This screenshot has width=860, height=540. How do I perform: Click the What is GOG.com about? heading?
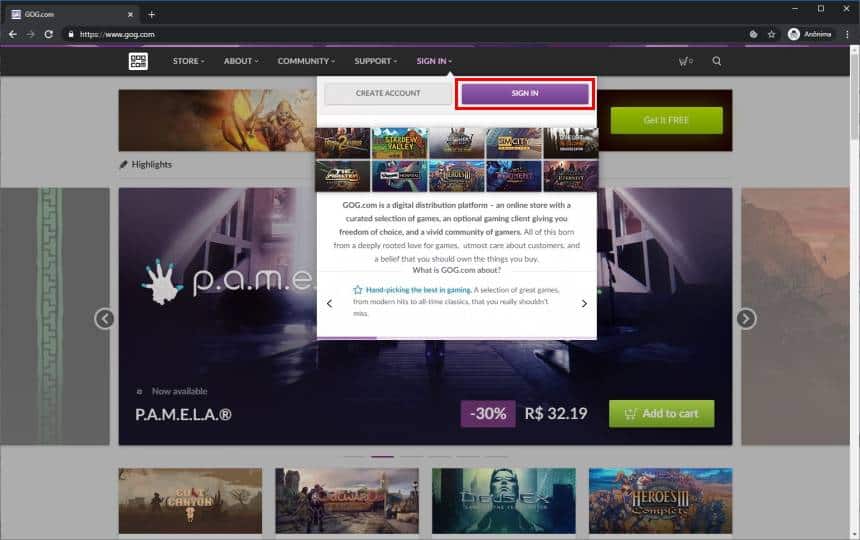(456, 270)
